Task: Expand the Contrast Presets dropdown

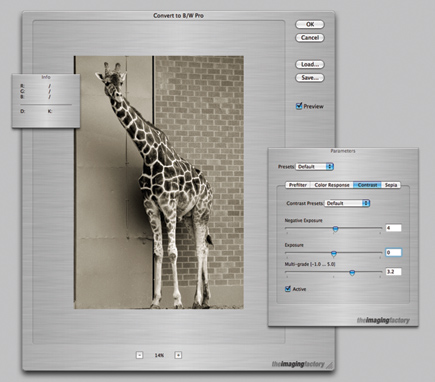Action: pyautogui.click(x=347, y=203)
